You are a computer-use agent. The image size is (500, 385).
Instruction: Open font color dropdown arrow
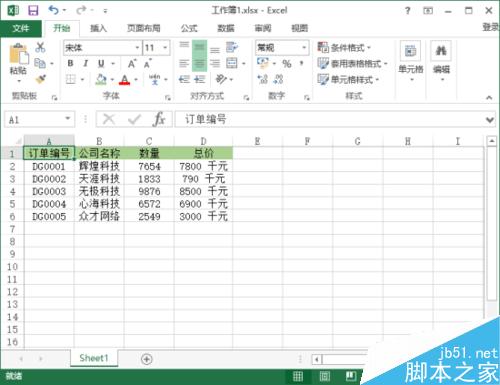pos(136,80)
